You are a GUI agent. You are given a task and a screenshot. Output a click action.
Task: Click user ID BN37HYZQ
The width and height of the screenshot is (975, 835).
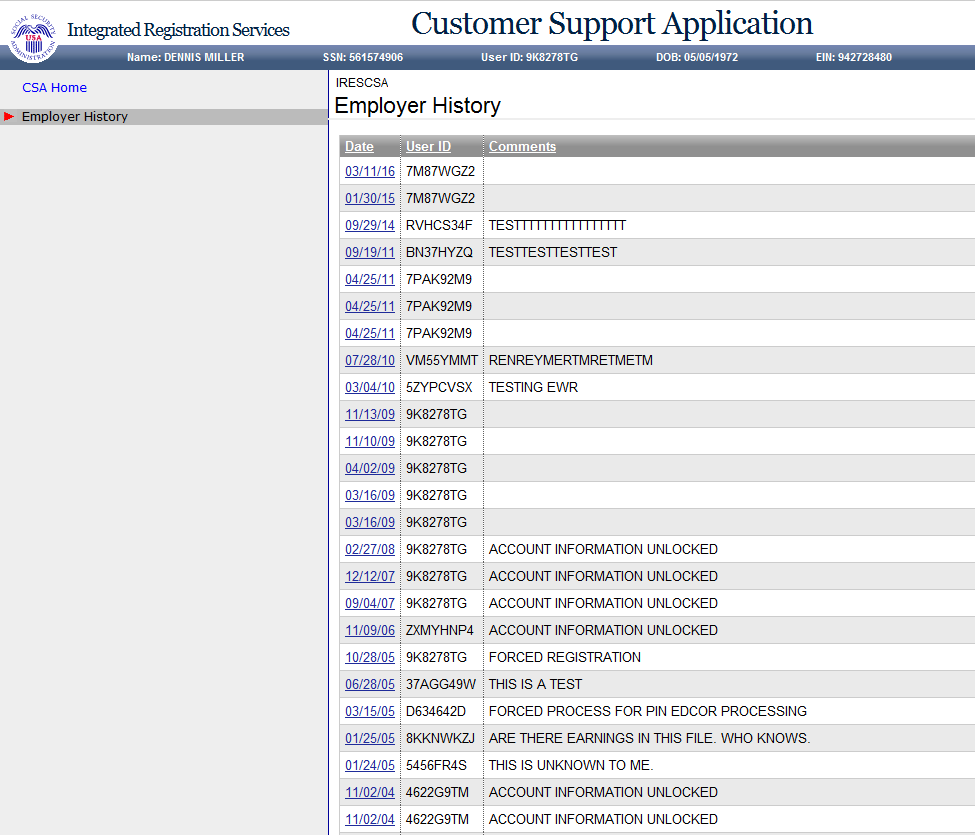coord(439,252)
